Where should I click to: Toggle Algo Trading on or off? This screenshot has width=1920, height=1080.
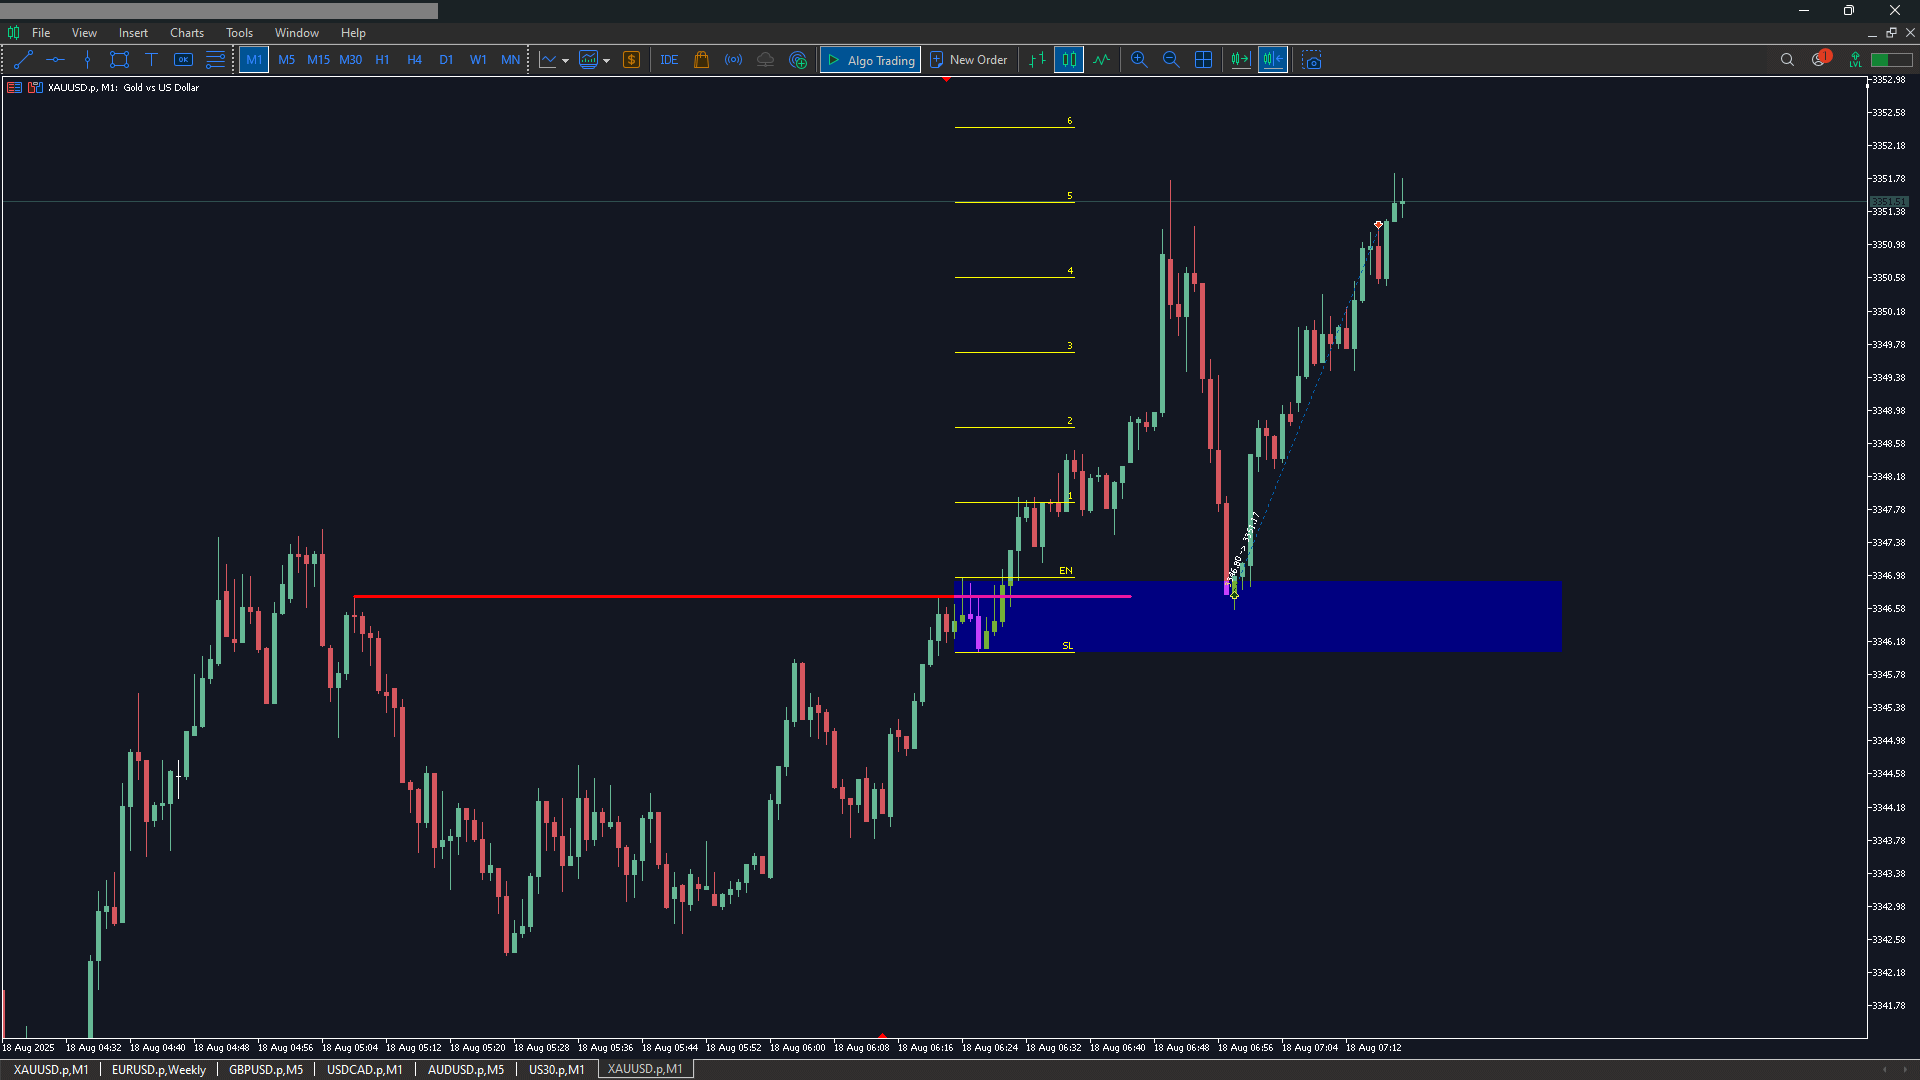coord(870,60)
